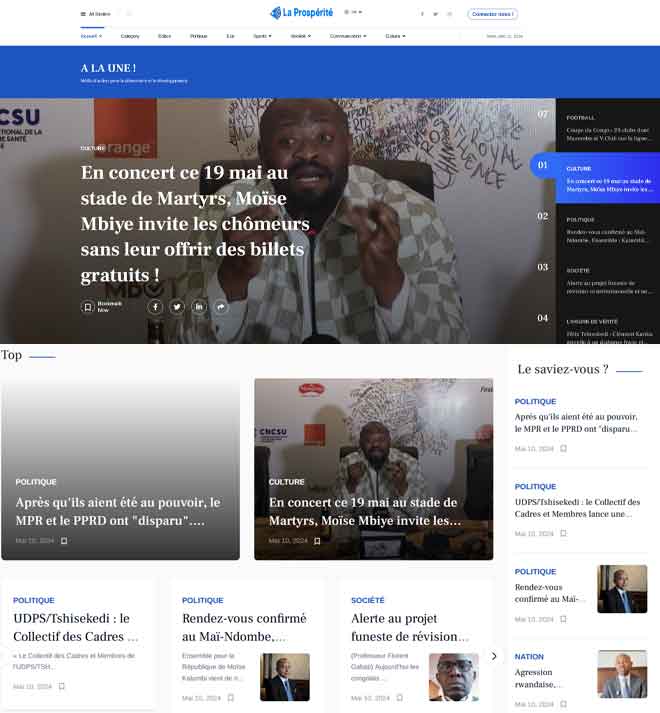Share the featured article on Twitter
660x713 pixels.
177,307
